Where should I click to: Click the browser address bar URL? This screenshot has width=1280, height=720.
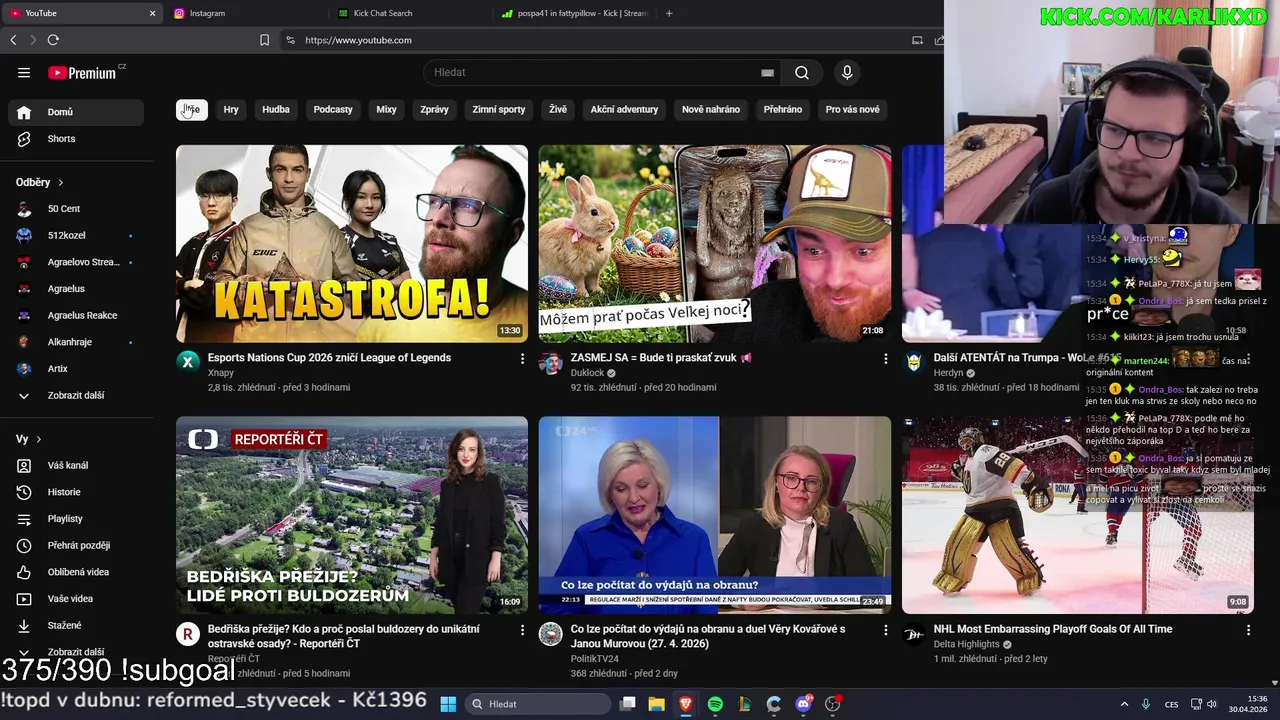click(x=358, y=40)
